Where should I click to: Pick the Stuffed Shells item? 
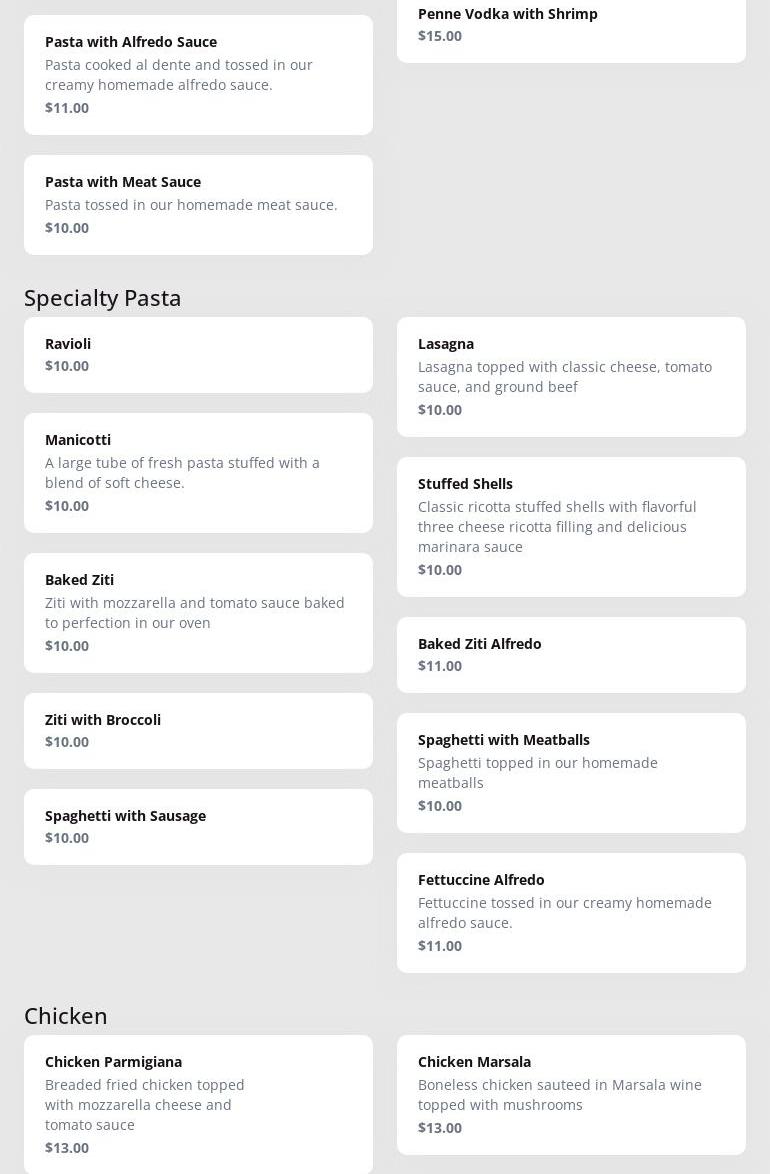tap(570, 526)
